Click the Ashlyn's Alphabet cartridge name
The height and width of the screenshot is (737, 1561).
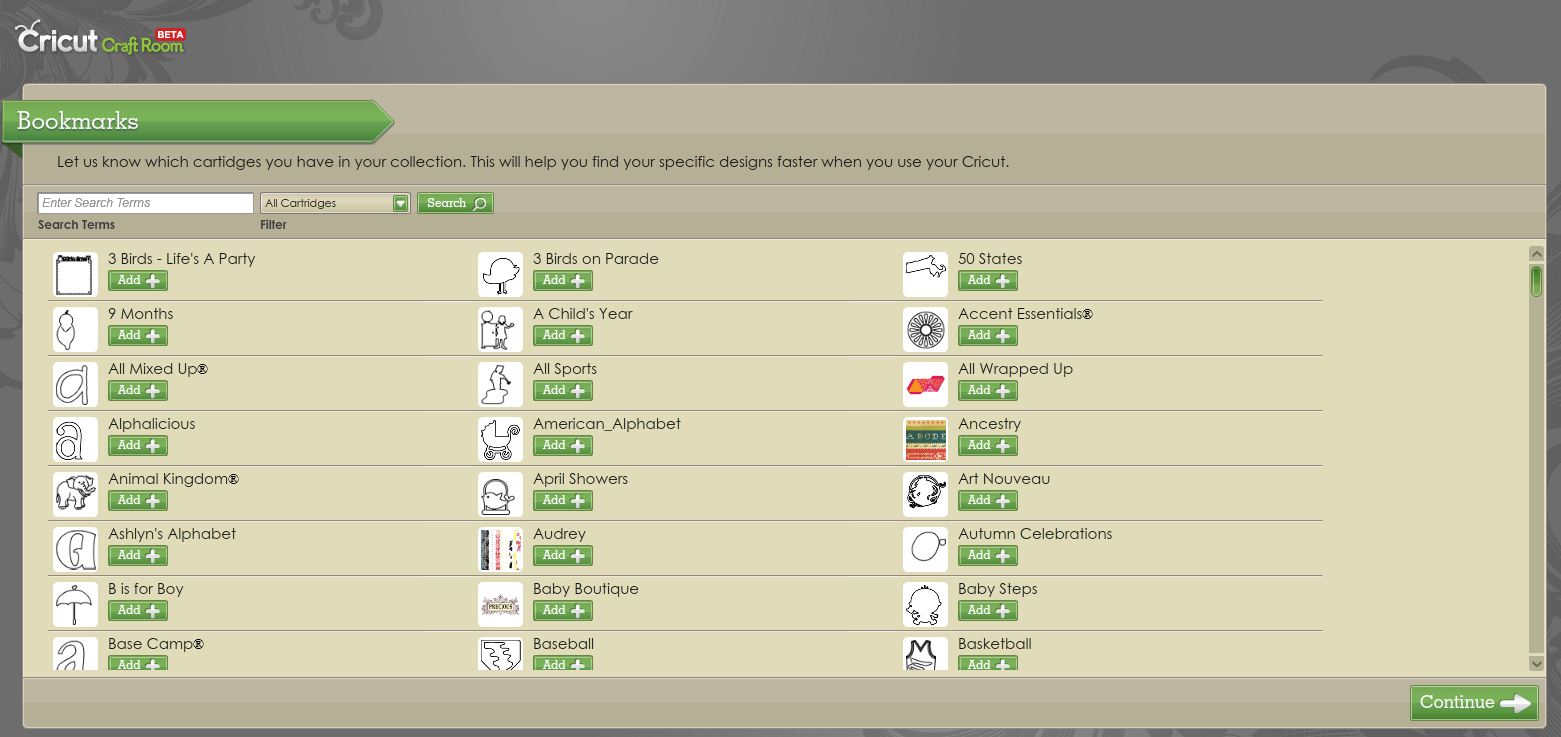point(172,534)
